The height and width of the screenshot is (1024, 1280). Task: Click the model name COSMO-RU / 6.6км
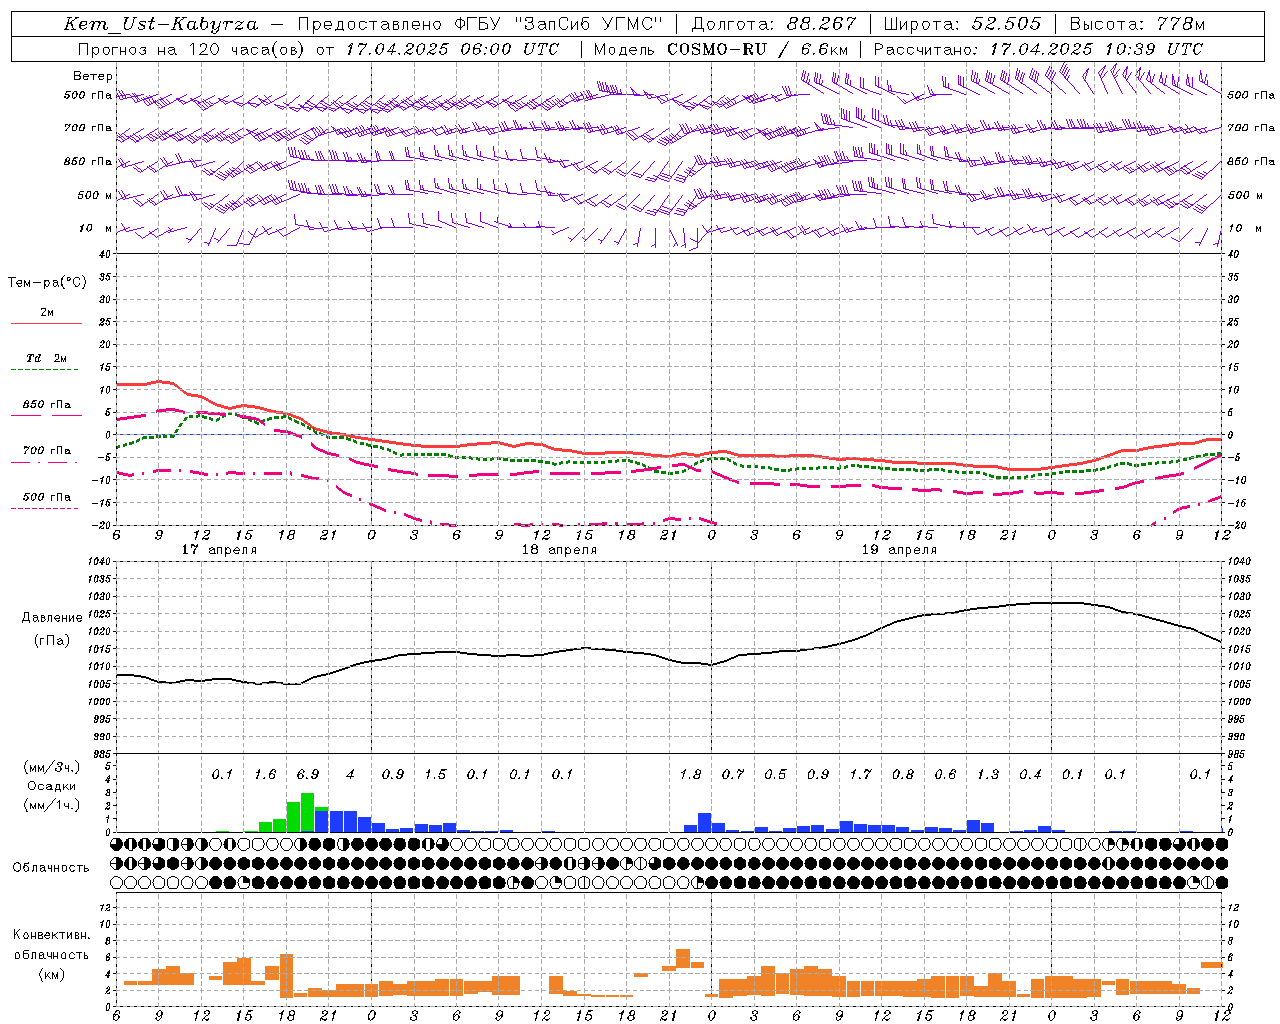758,48
